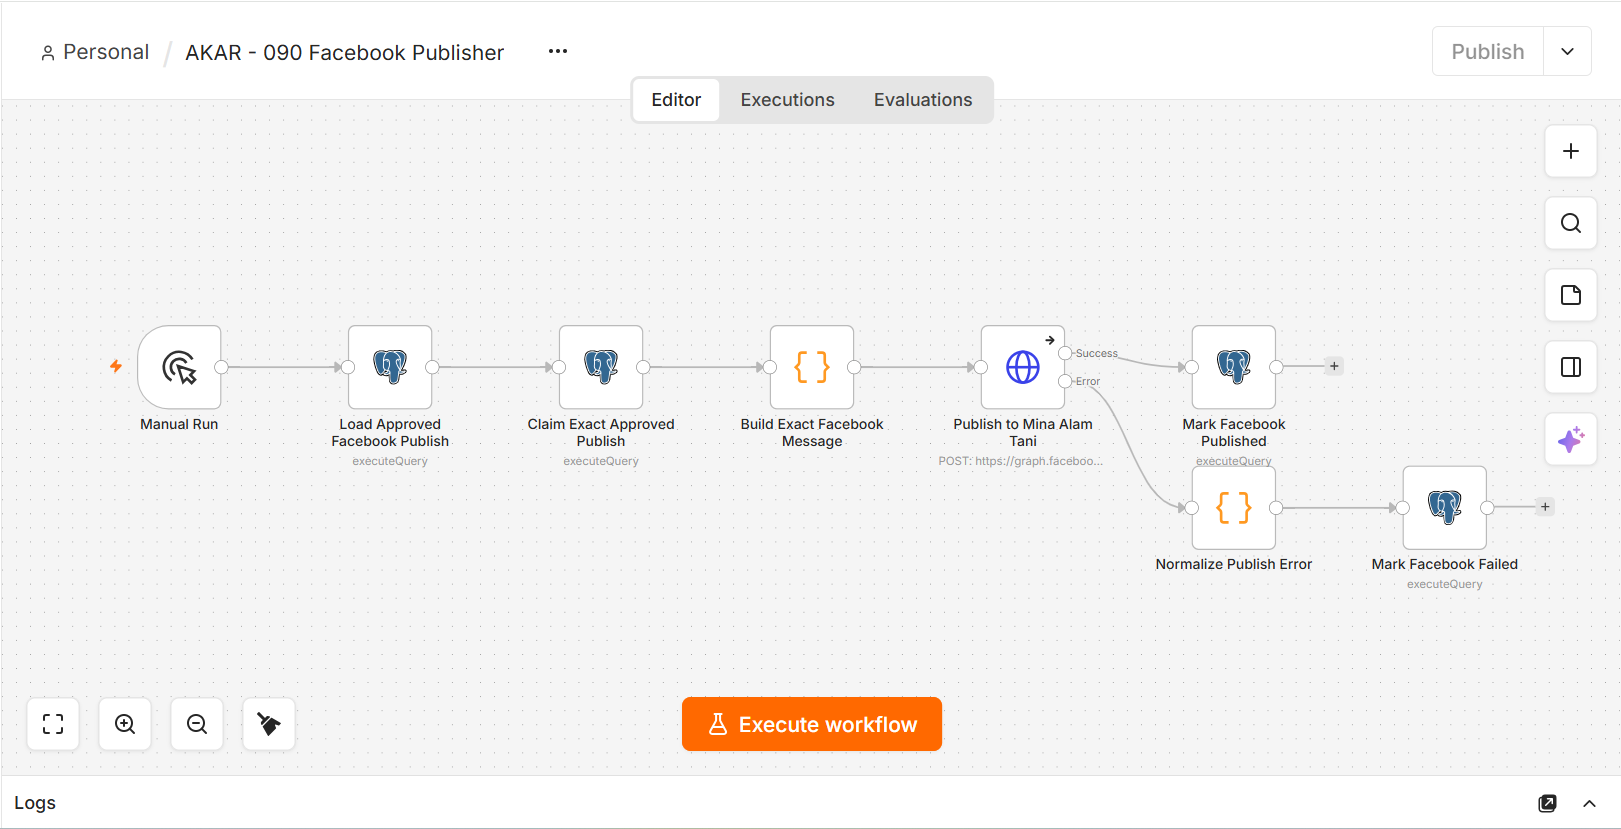The image size is (1621, 829).
Task: Open the Mark Facebook Failed Postgres node
Action: click(x=1445, y=508)
